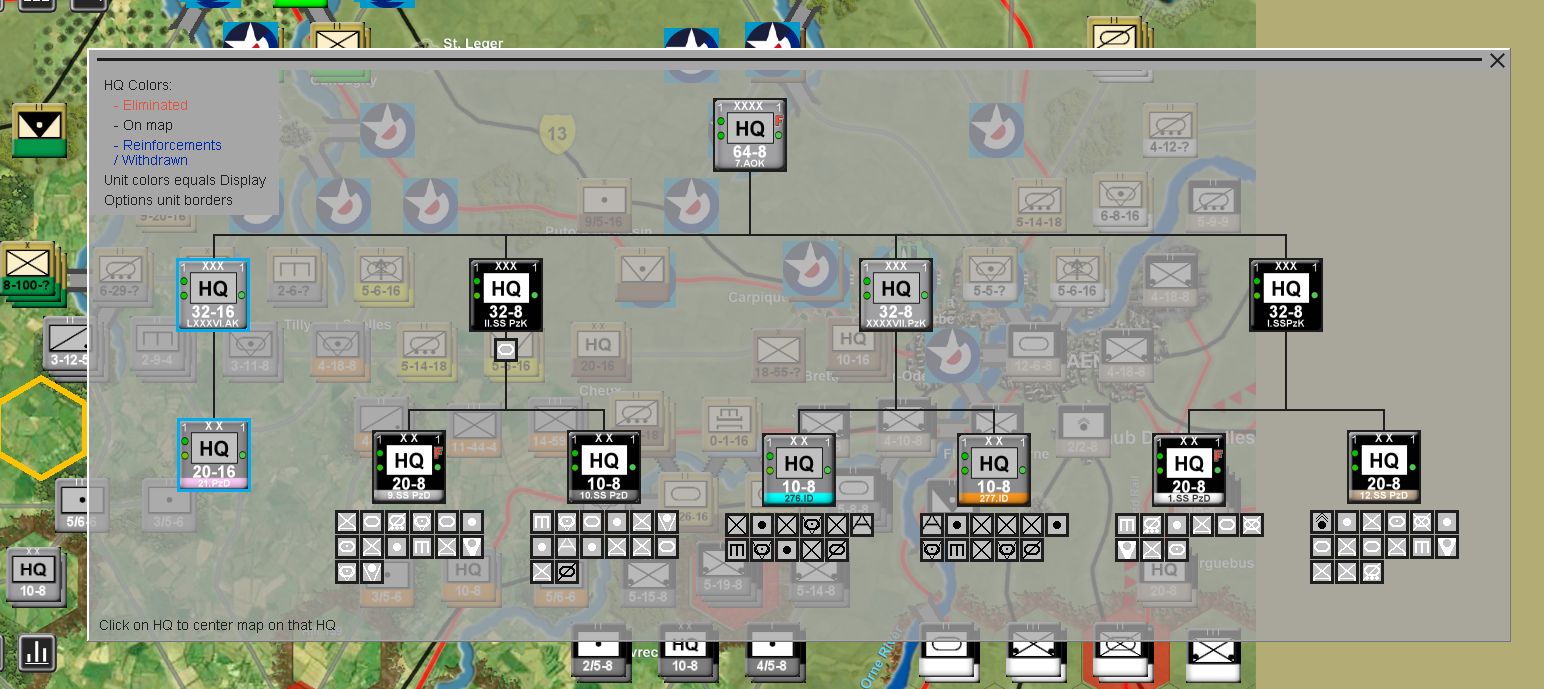Click the 'On map' legend entry
1544x689 pixels.
[148, 125]
